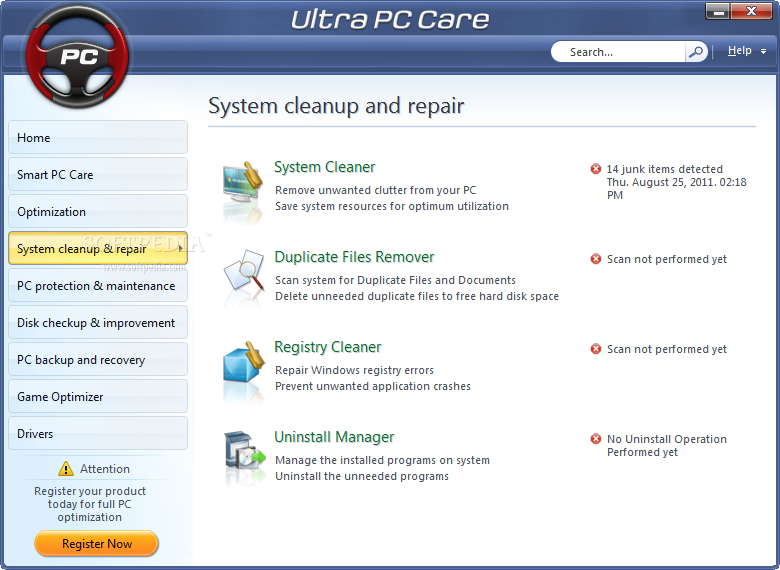Image resolution: width=780 pixels, height=570 pixels.
Task: Click the Registry Cleaner blue cube icon
Action: coord(243,362)
